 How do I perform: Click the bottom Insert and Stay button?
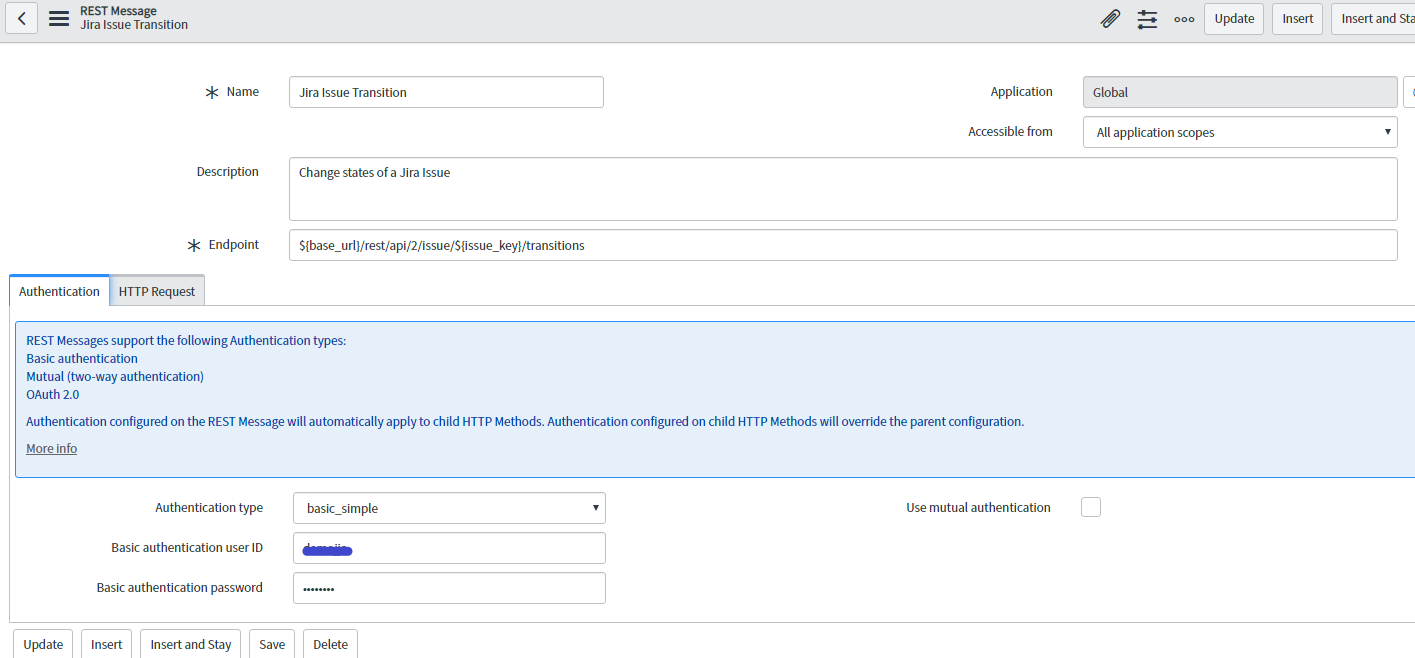click(x=191, y=644)
